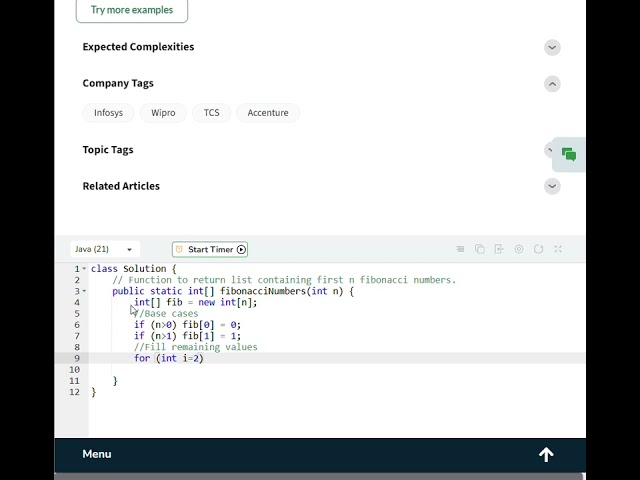Select the Wipro company tag
This screenshot has width=640, height=480.
163,113
